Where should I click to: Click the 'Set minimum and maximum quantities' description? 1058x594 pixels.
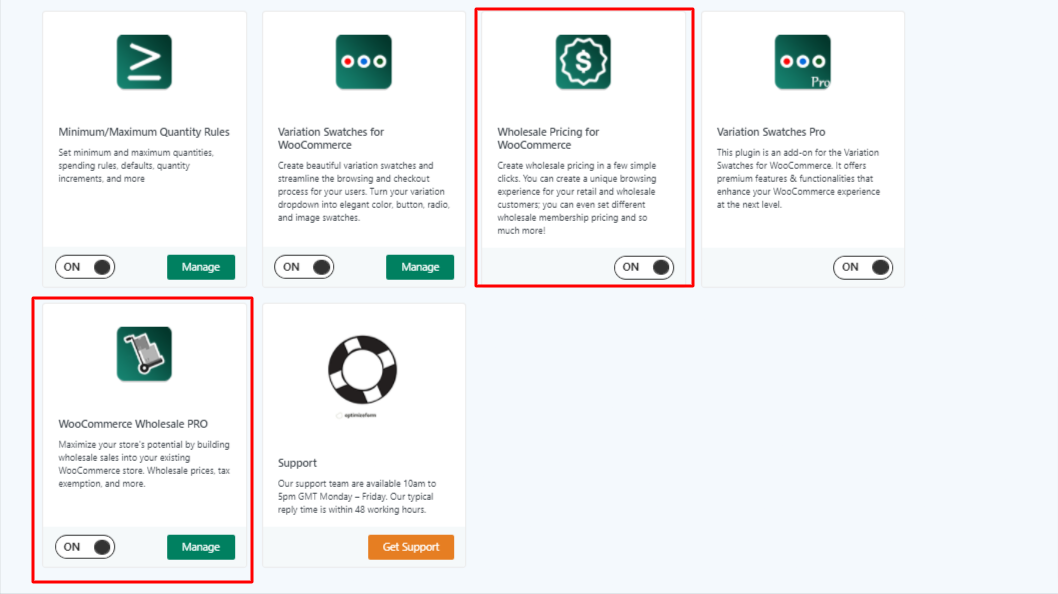coord(136,165)
